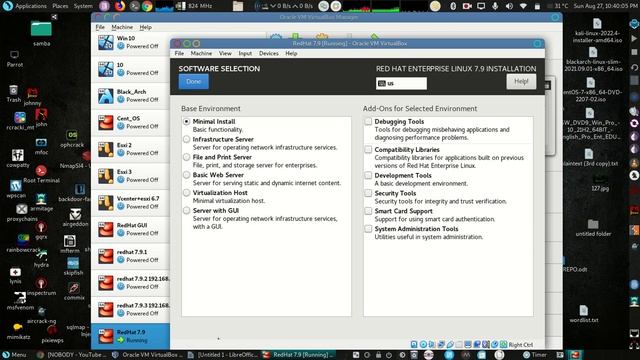This screenshot has height=360, width=640.
Task: Click Bluetooth icon in system tray
Action: point(453,6)
